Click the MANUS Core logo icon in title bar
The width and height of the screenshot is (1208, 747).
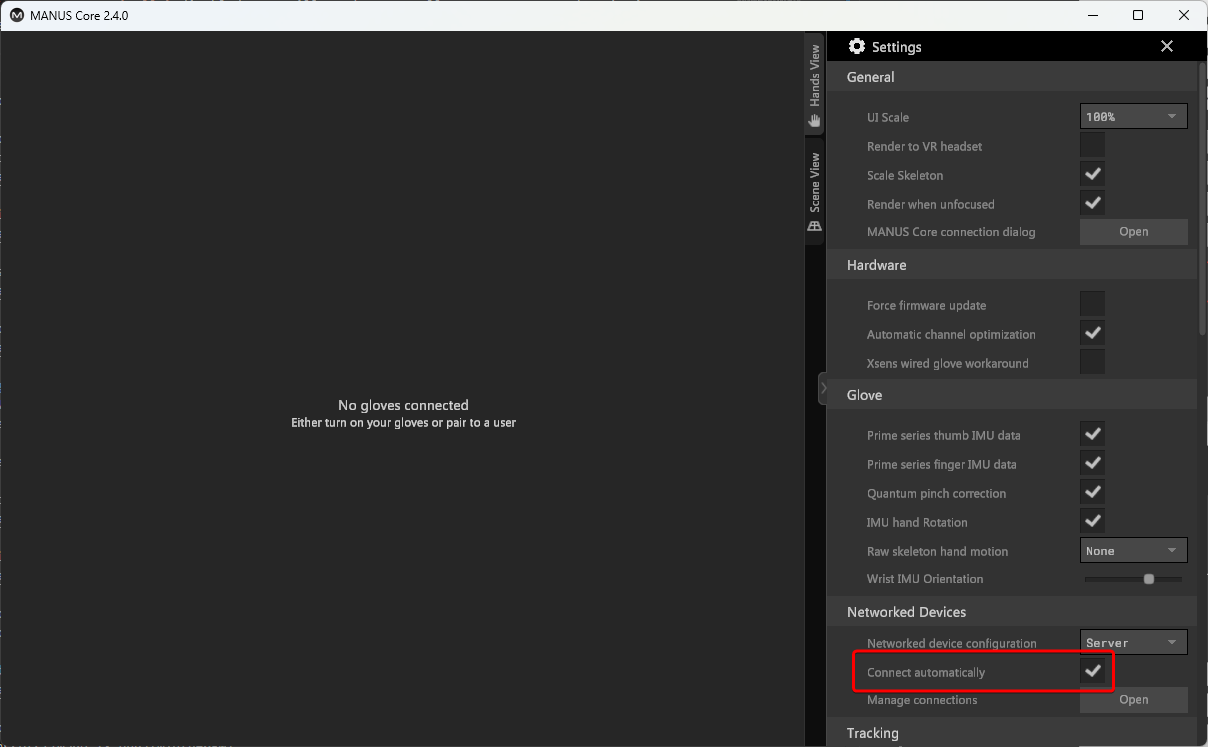pyautogui.click(x=17, y=15)
